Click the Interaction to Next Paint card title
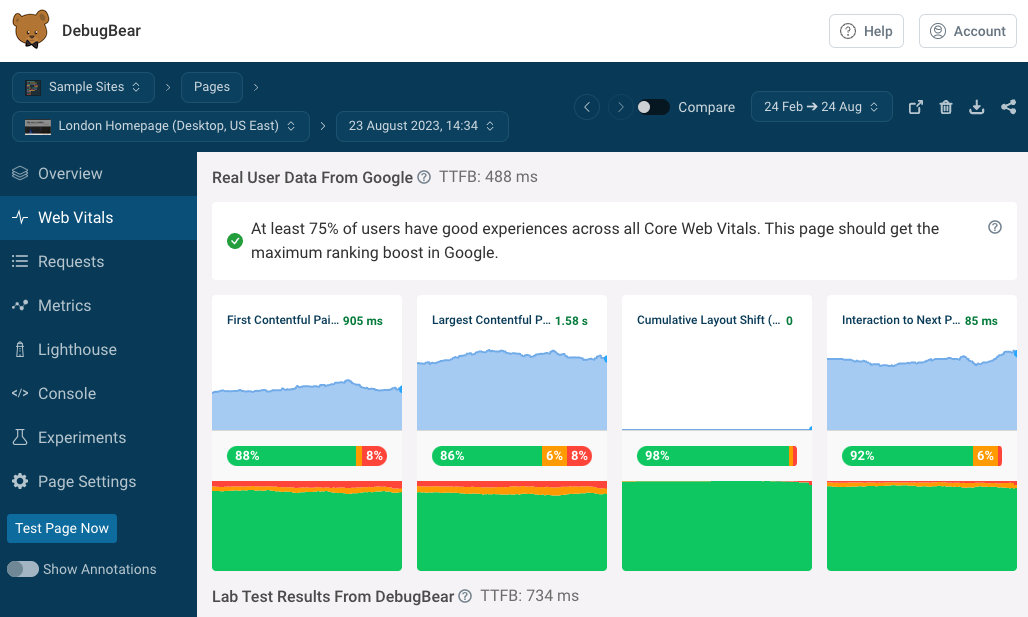This screenshot has width=1028, height=617. click(x=900, y=320)
